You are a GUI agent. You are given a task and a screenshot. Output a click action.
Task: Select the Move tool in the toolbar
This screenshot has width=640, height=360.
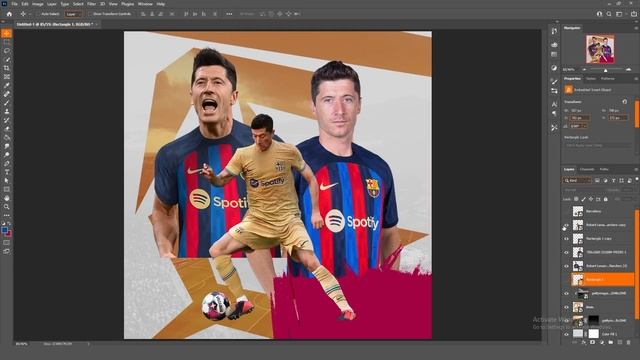click(7, 33)
